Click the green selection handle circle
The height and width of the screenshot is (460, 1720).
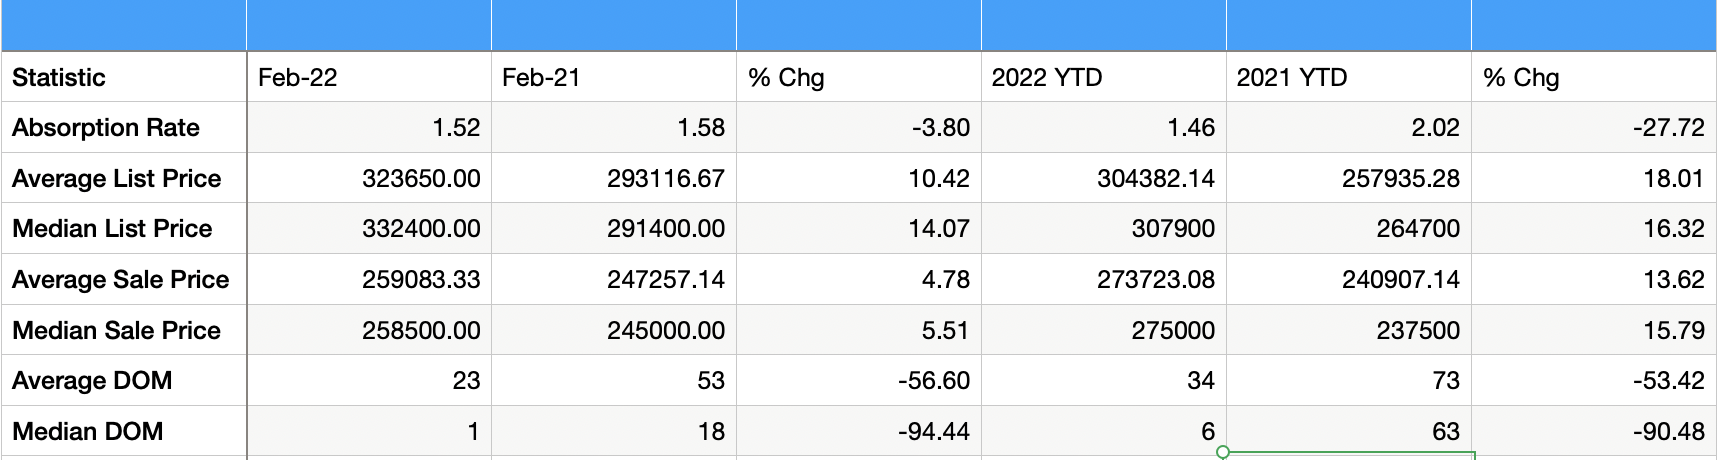coord(1223,453)
